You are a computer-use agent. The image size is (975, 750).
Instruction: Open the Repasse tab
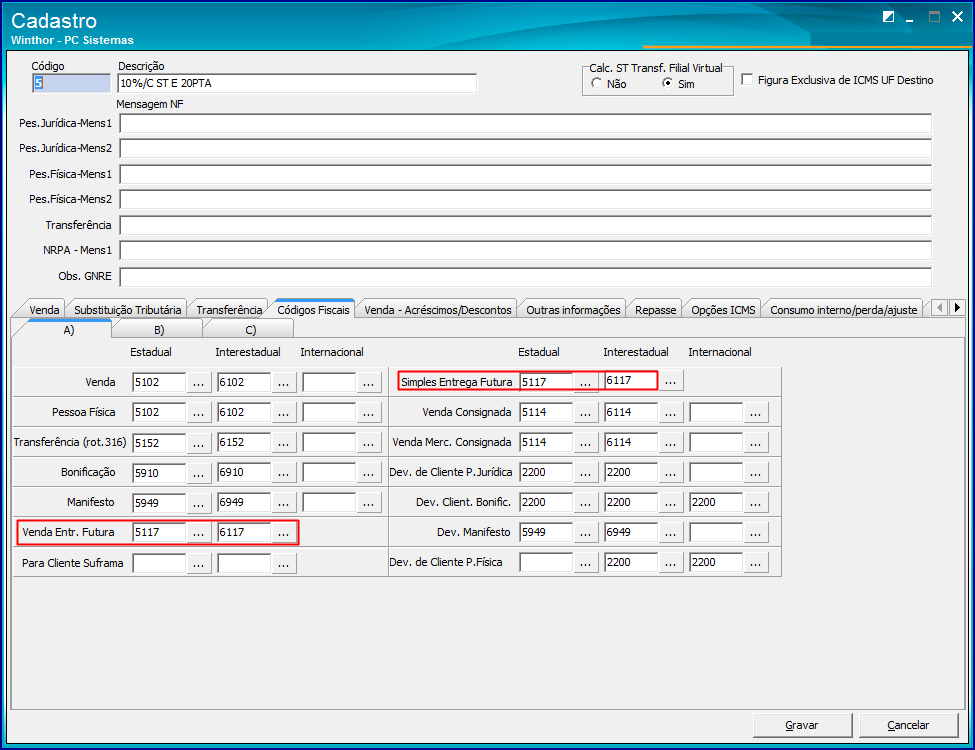(x=655, y=310)
